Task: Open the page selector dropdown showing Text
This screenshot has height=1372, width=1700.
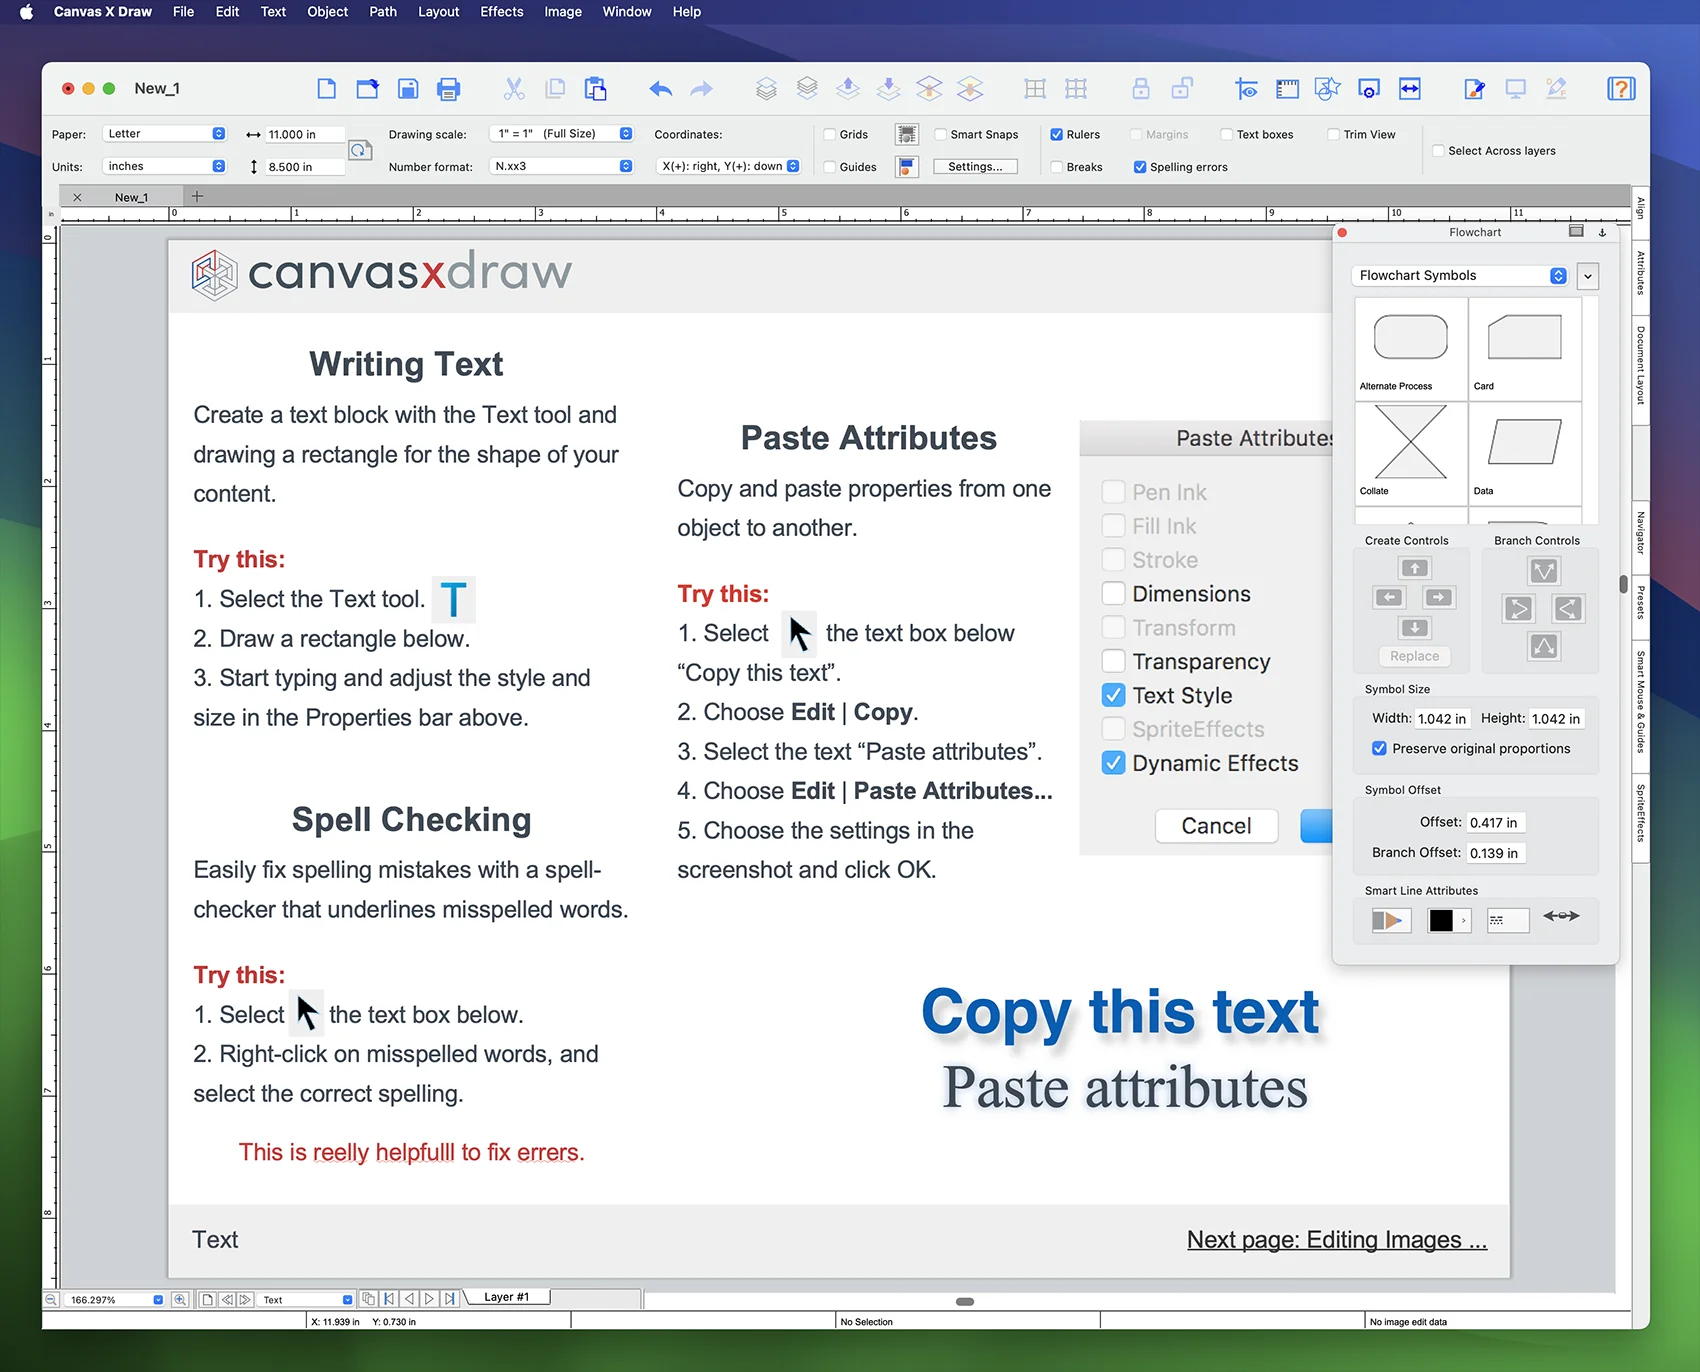Action: [306, 1300]
